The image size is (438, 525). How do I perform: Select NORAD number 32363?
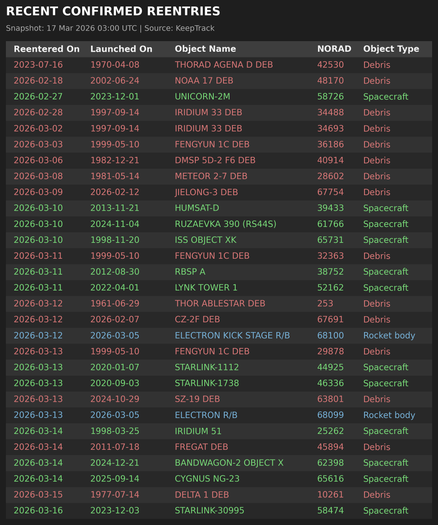tap(331, 255)
